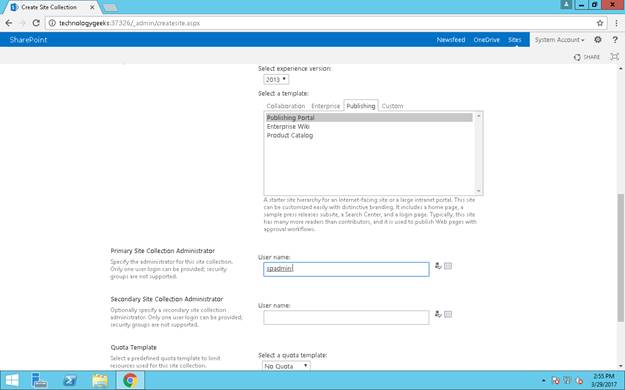
Task: Open the help question mark icon
Action: point(615,39)
